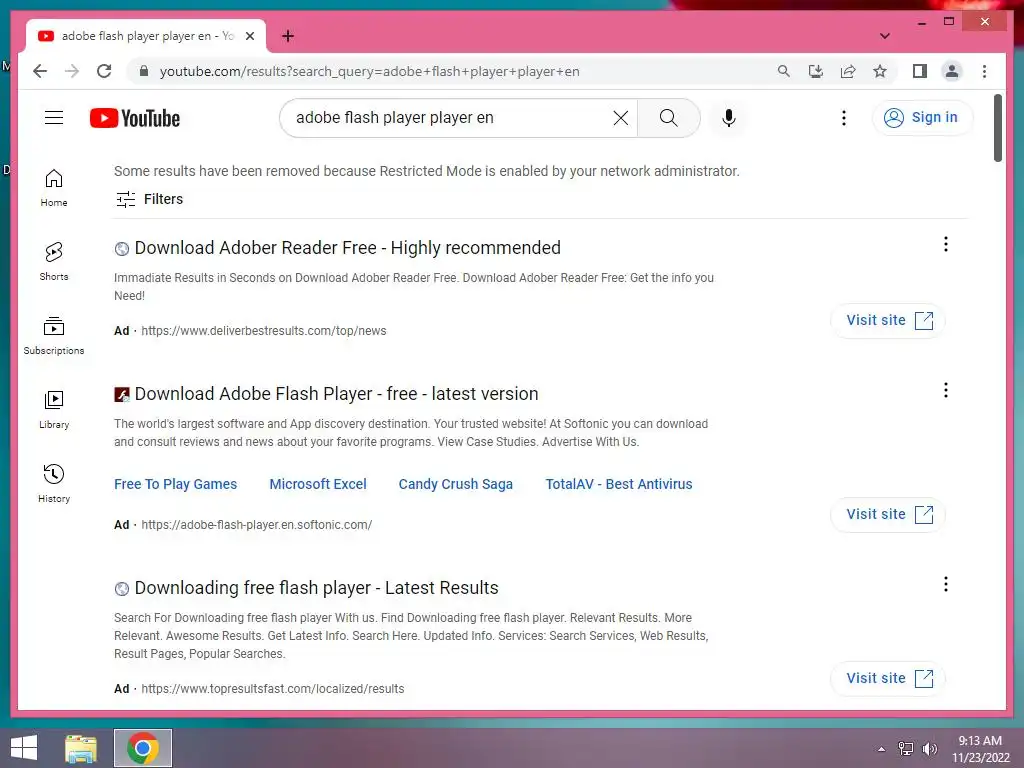Visit site for Adober Reader ad
This screenshot has width=1024, height=768.
click(x=888, y=321)
